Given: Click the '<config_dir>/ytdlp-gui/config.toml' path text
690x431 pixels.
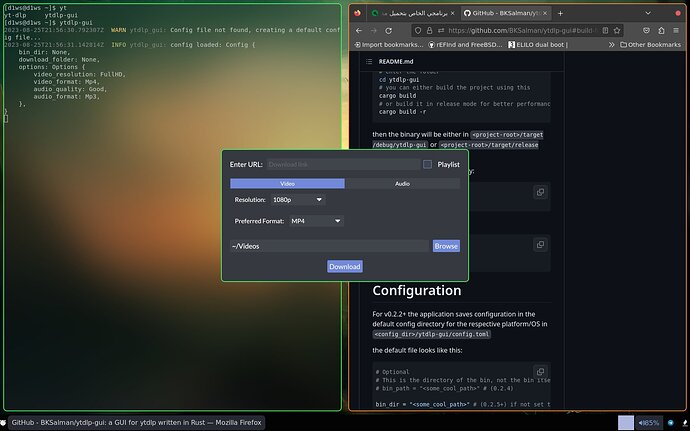Looking at the screenshot, I should click(x=432, y=334).
